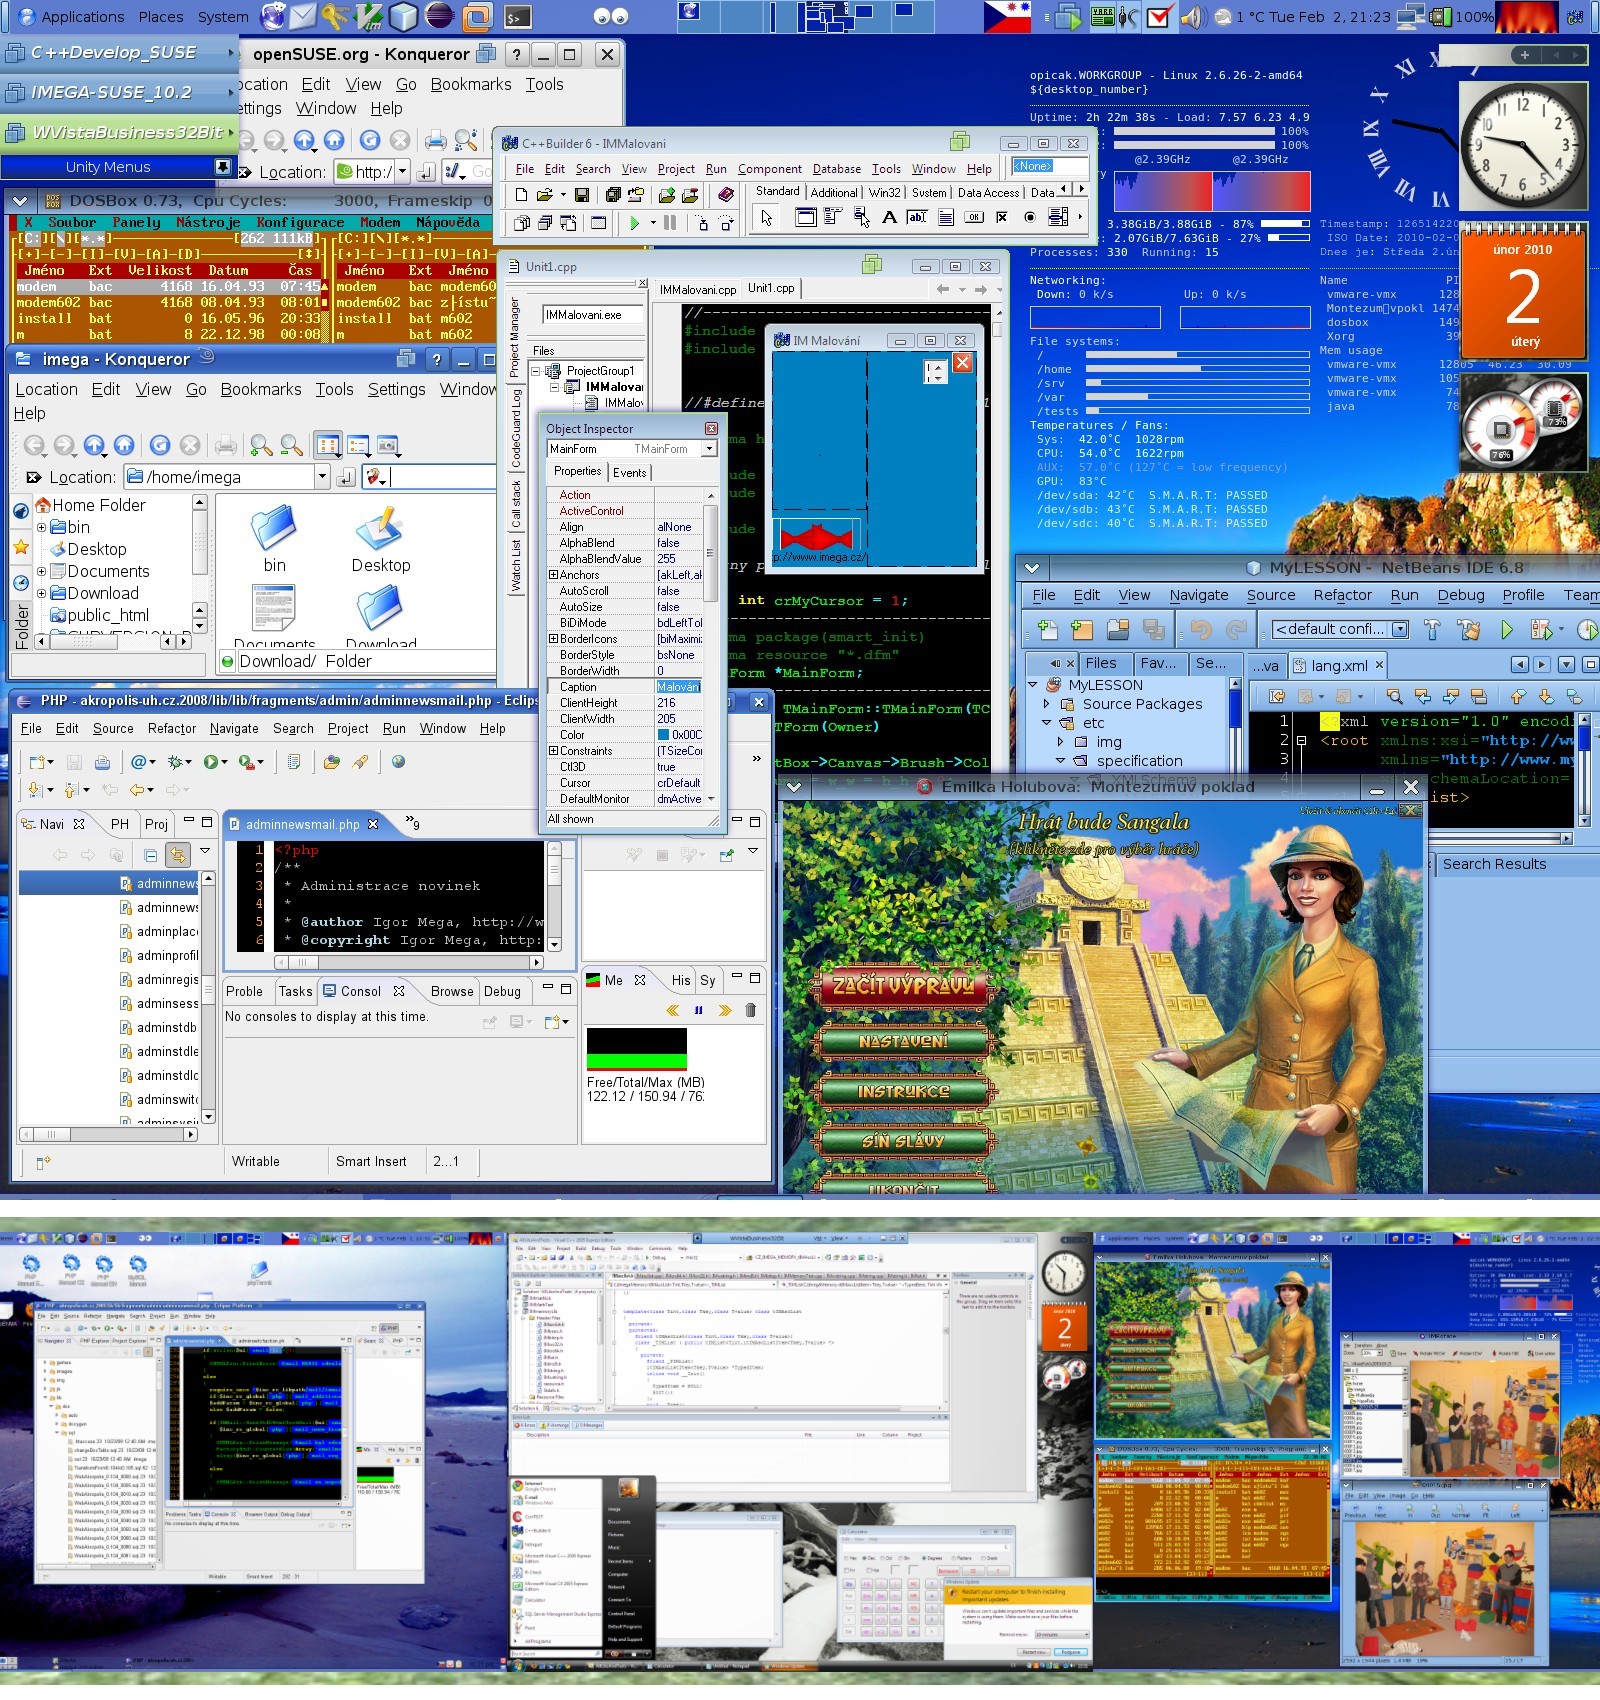Select the arrow pointer tool in component palette
Screen dimensions: 1600x1700
click(x=766, y=218)
